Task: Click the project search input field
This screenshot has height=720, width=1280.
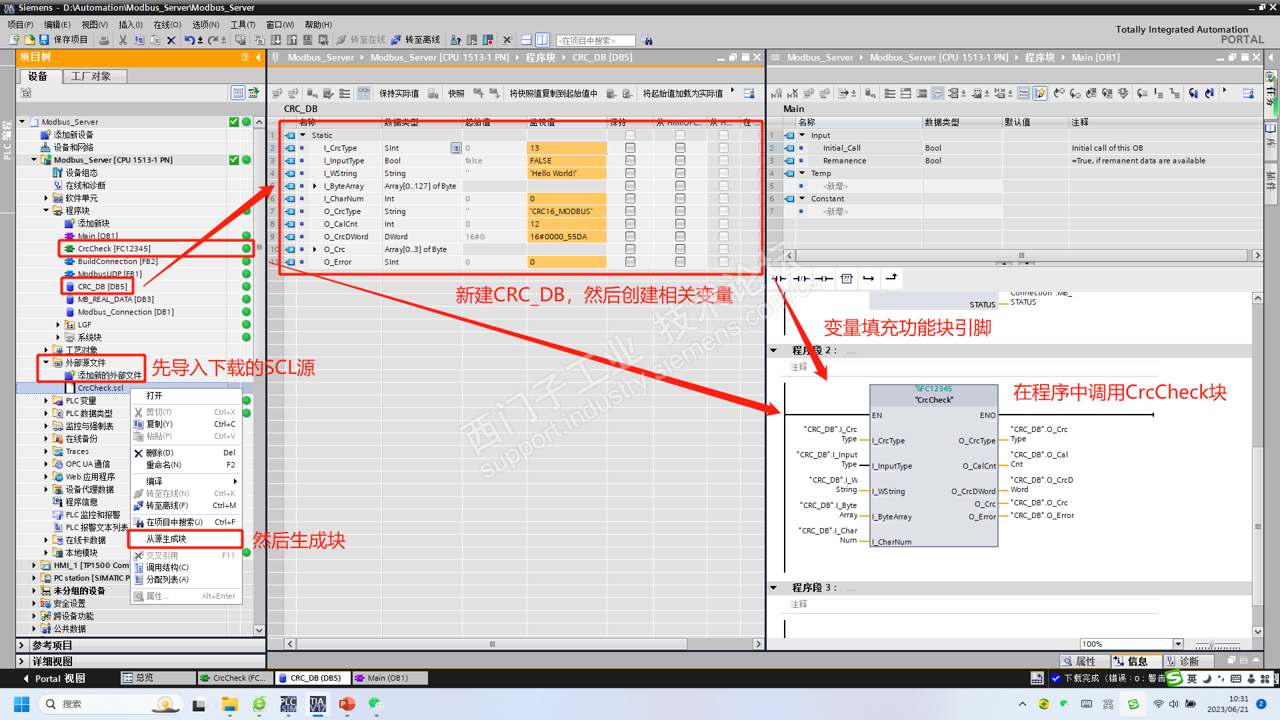Action: [x=596, y=40]
